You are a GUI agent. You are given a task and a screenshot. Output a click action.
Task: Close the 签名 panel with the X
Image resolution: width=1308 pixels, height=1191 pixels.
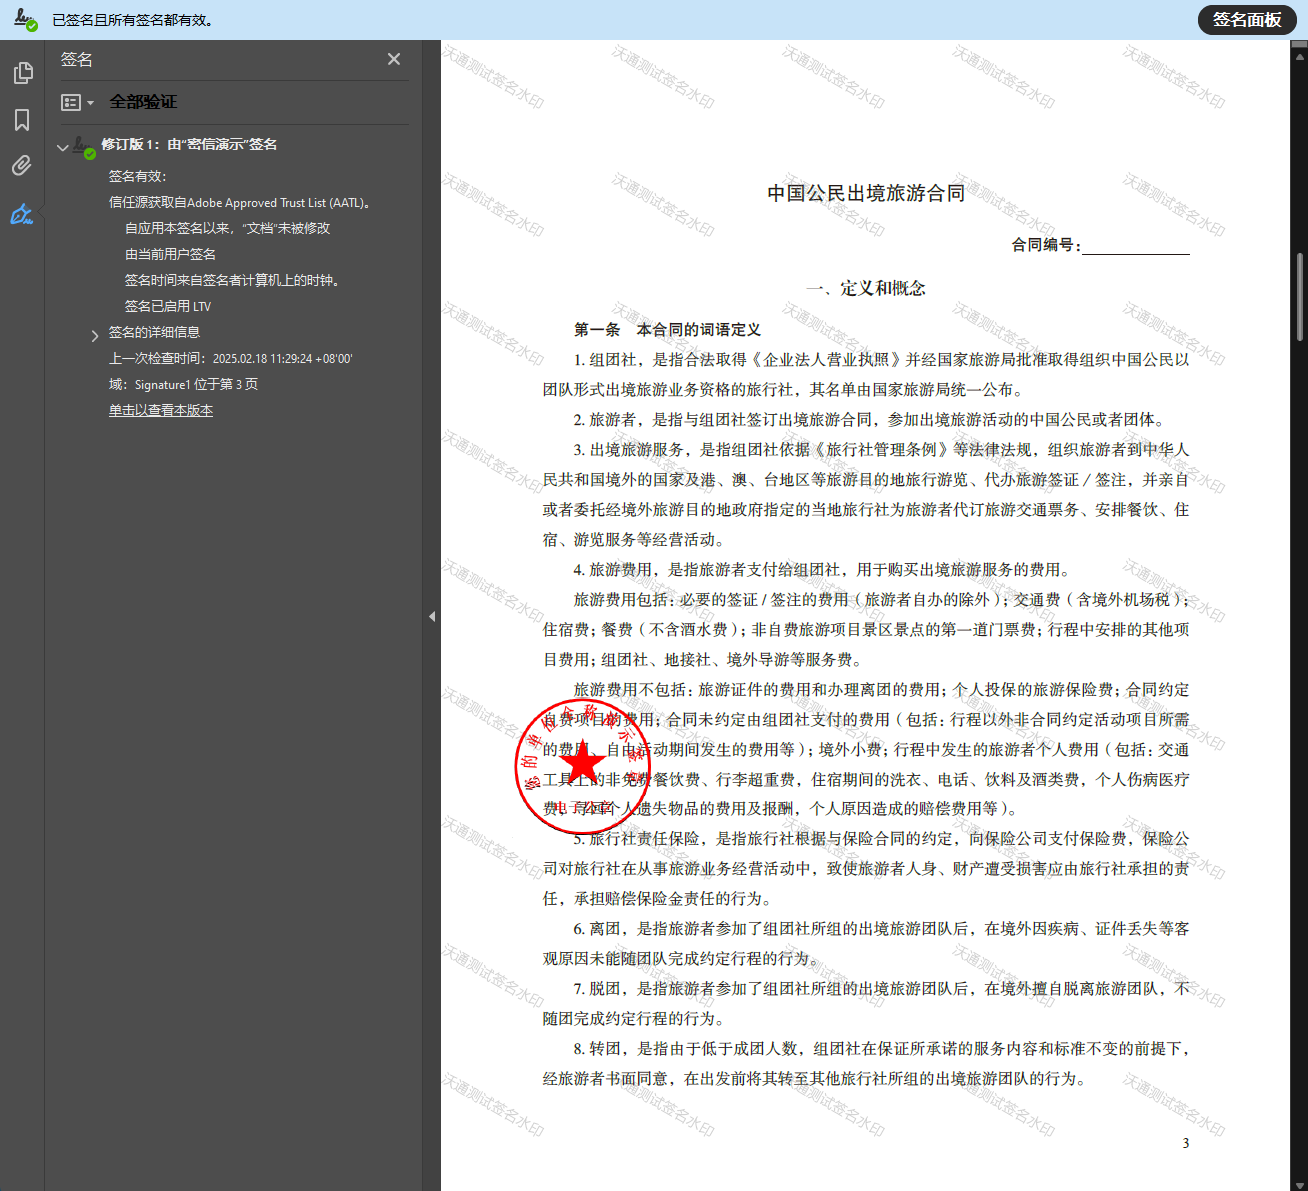393,59
